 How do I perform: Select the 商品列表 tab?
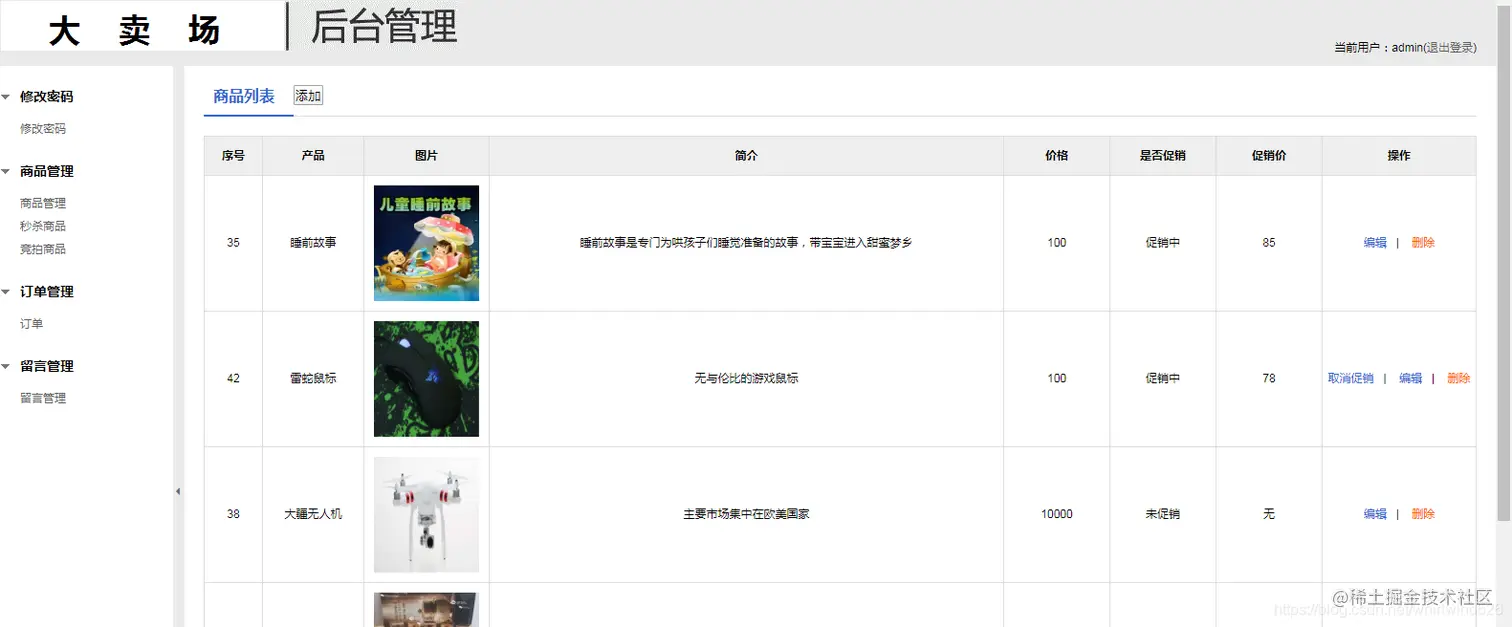tap(244, 96)
